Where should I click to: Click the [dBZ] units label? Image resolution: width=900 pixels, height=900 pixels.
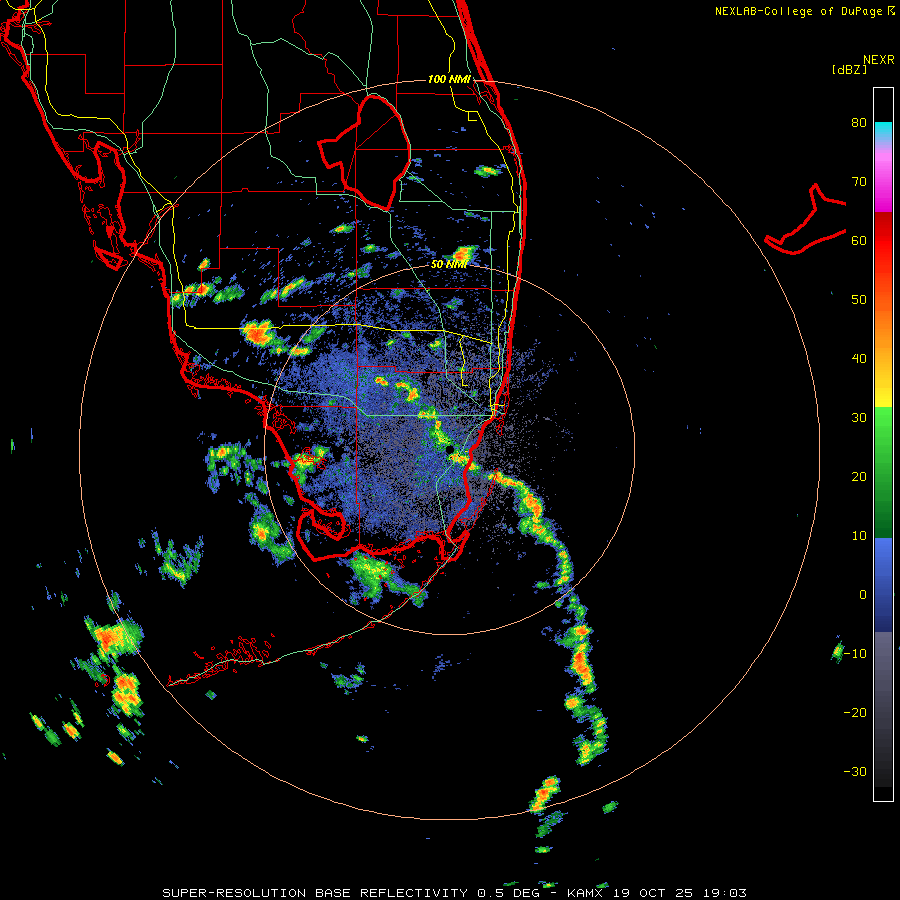tap(849, 70)
